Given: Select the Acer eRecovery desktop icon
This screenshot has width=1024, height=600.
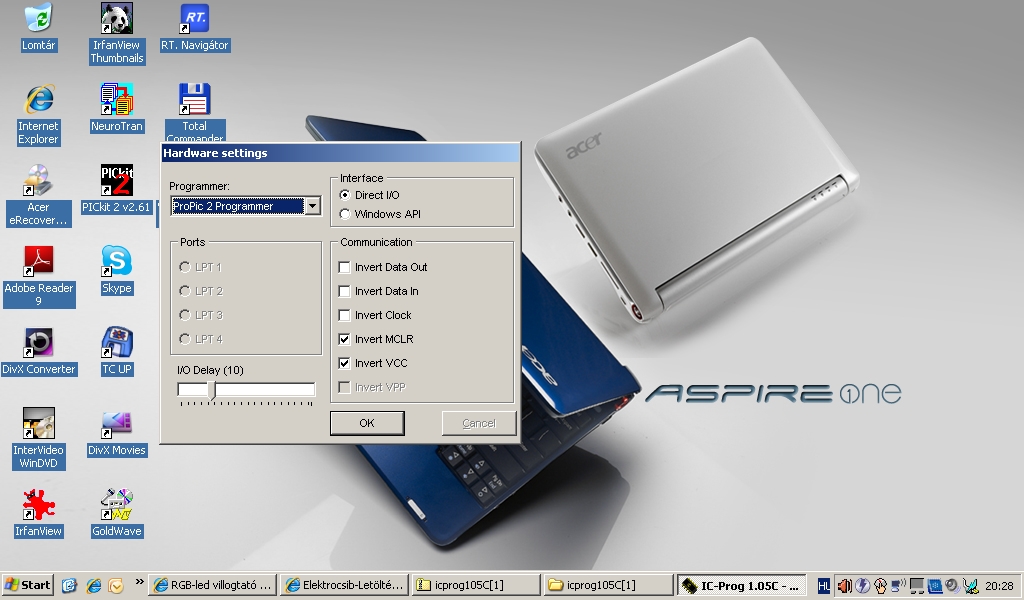Looking at the screenshot, I should point(38,195).
